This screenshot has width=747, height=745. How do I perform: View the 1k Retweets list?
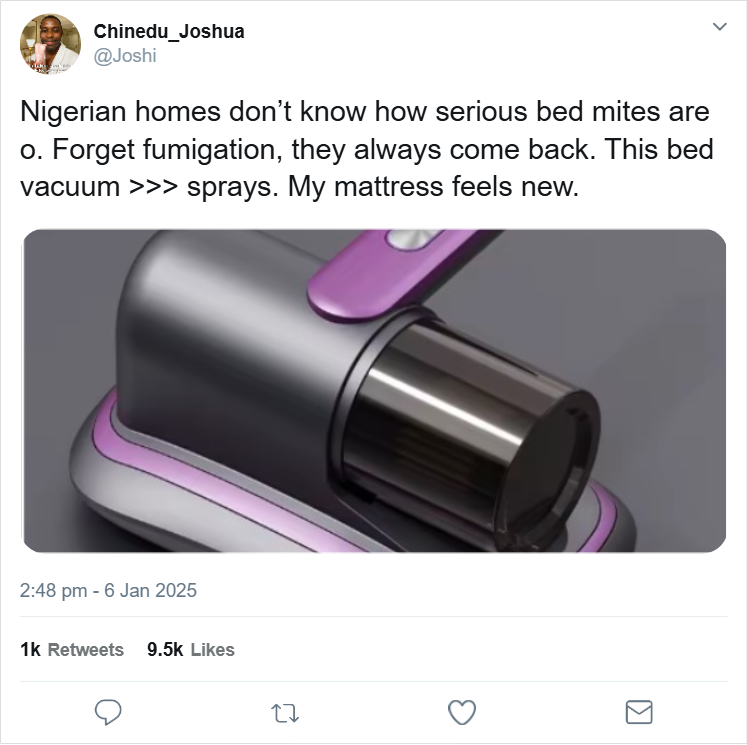tap(72, 650)
